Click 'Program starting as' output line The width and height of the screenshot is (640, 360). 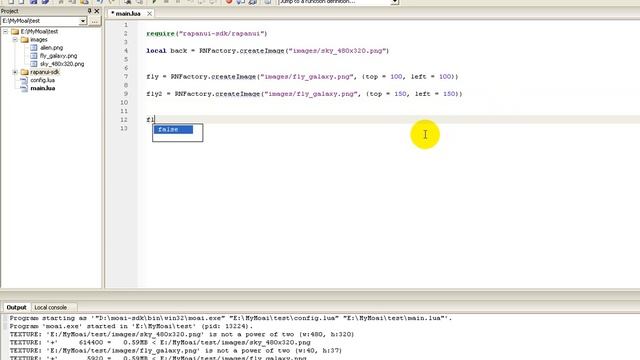[x=231, y=318]
